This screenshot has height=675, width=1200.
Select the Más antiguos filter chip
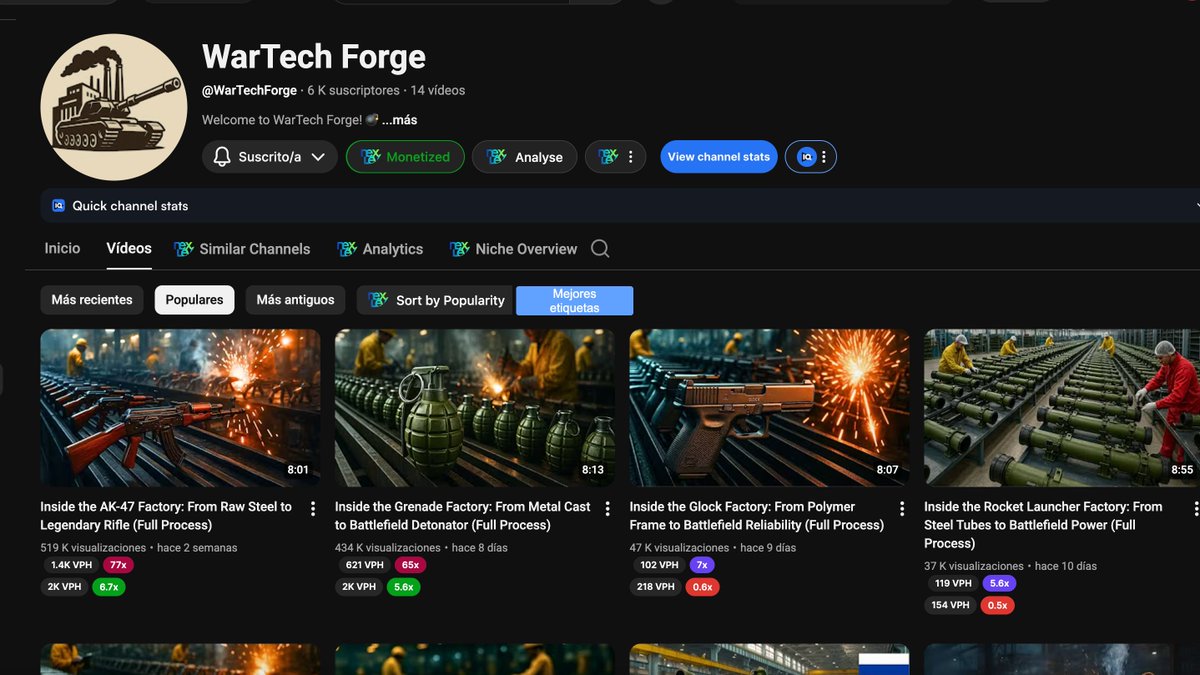point(295,300)
